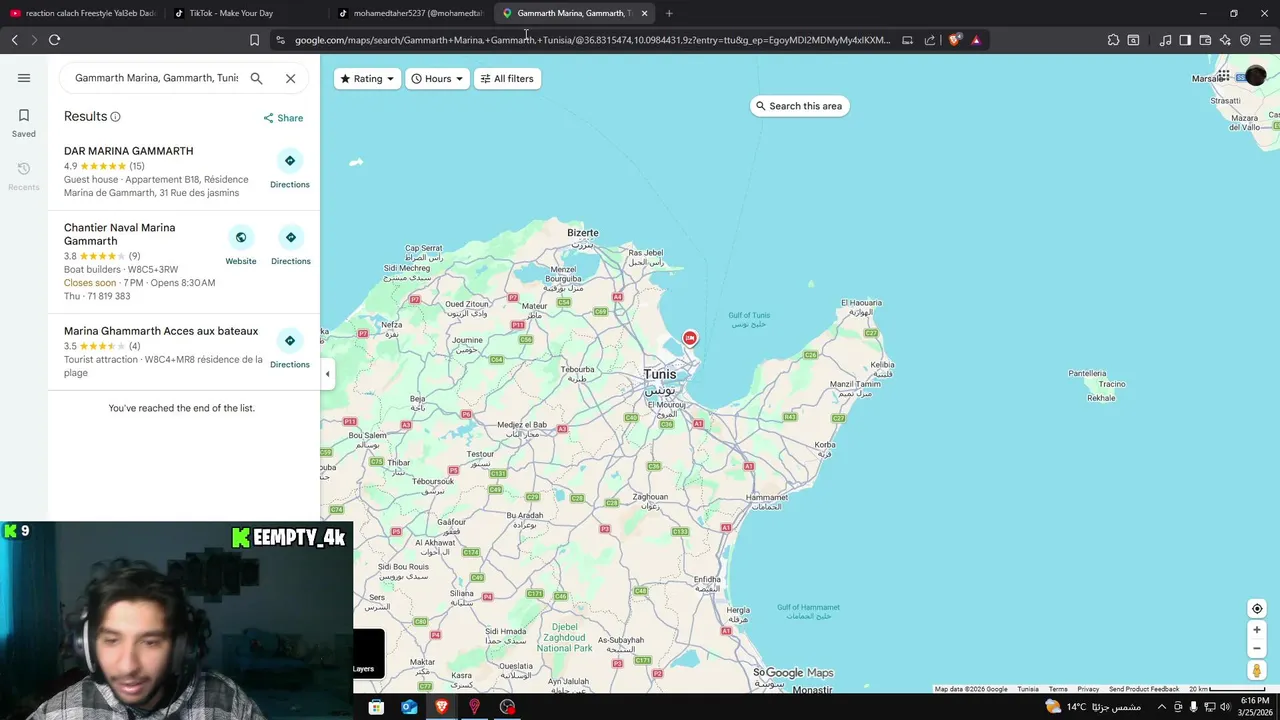Collapse the side results panel
Viewport: 1280px width, 720px height.
coord(327,374)
